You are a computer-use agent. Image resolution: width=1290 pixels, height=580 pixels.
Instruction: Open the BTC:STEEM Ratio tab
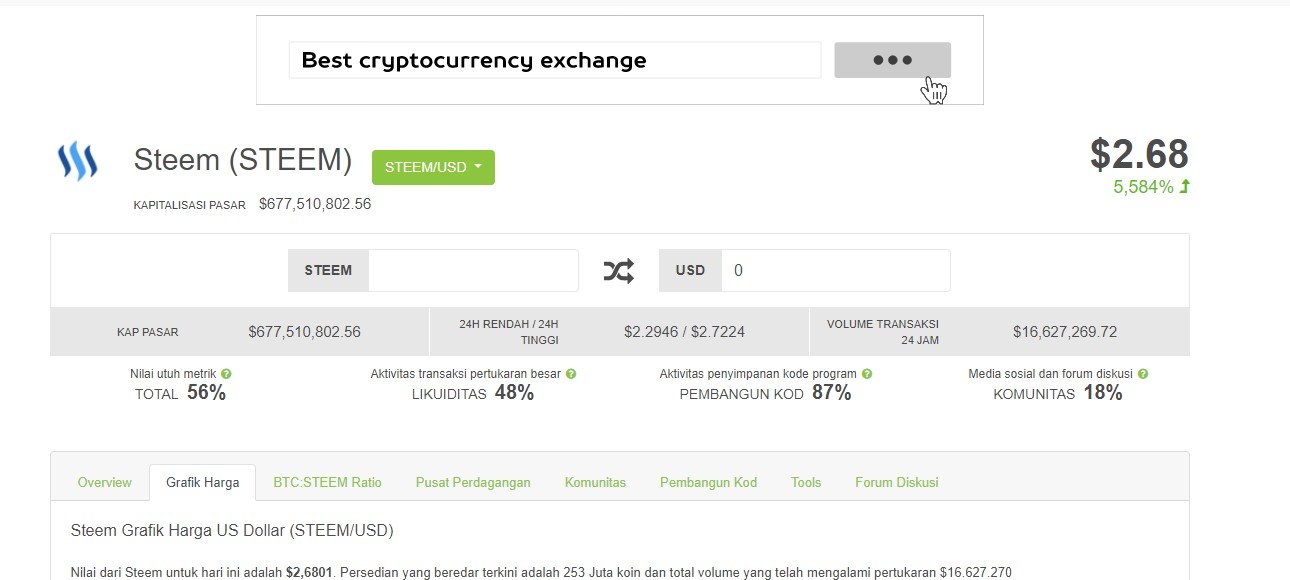pyautogui.click(x=327, y=482)
